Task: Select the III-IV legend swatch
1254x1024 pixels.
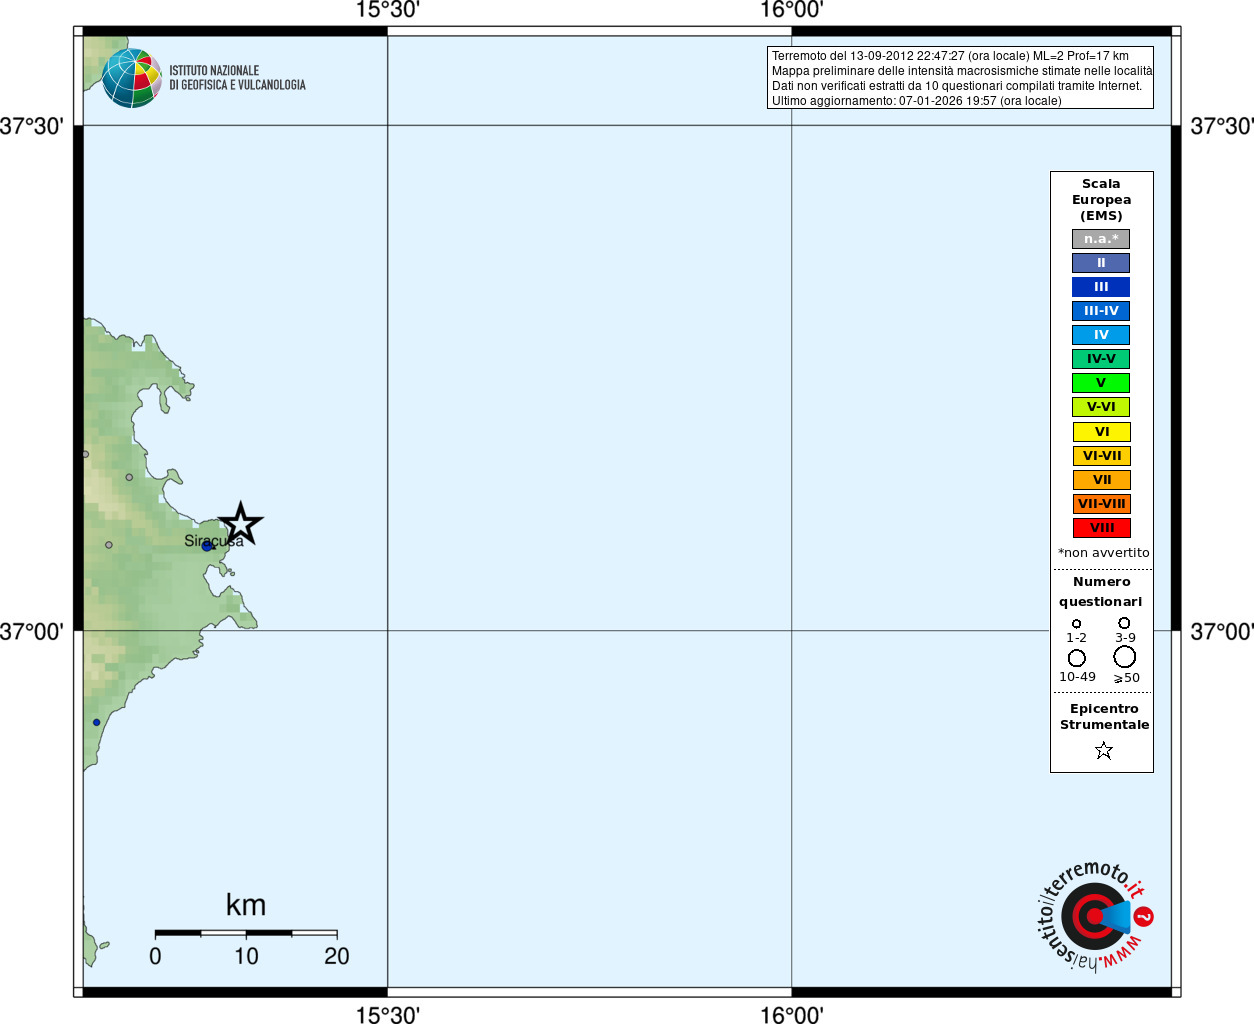Action: 1101,311
